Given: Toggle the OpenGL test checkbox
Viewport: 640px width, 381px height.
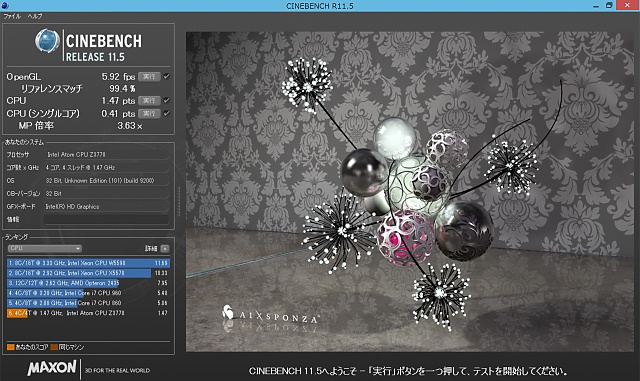Looking at the screenshot, I should (x=167, y=76).
